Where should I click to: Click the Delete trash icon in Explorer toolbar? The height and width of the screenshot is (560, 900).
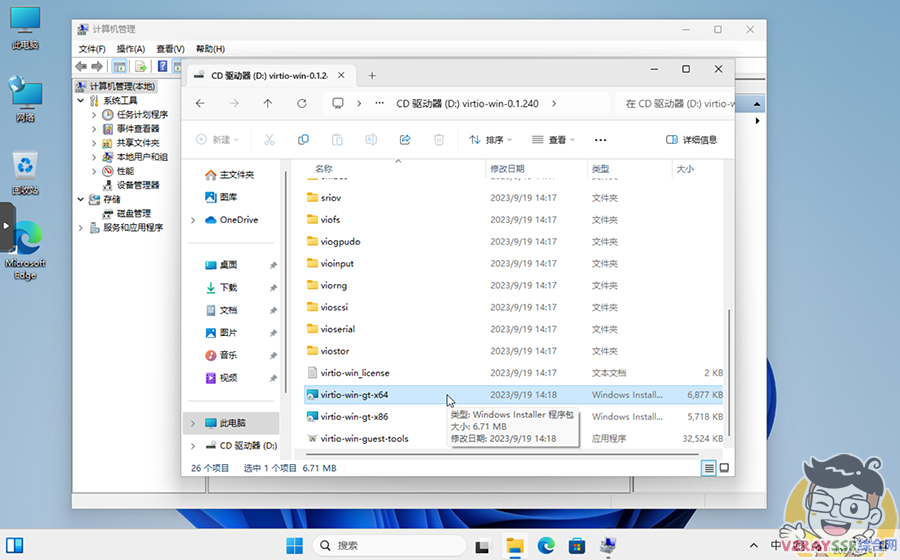[x=439, y=139]
